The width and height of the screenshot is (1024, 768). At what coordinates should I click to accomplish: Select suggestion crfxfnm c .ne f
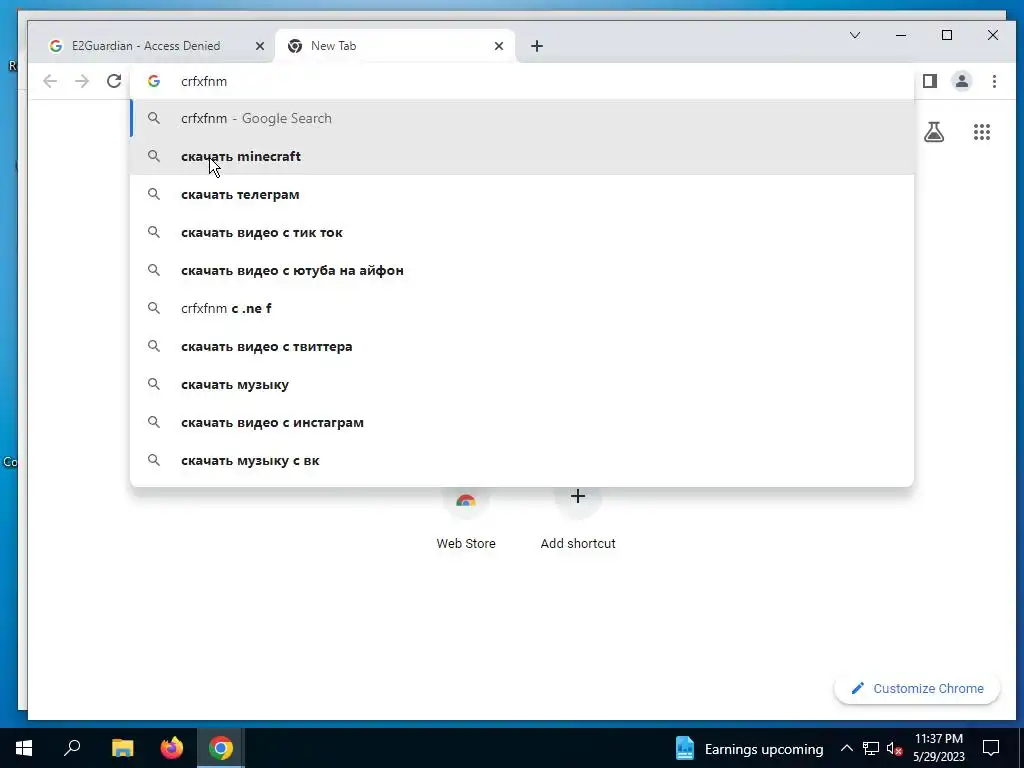coord(522,308)
